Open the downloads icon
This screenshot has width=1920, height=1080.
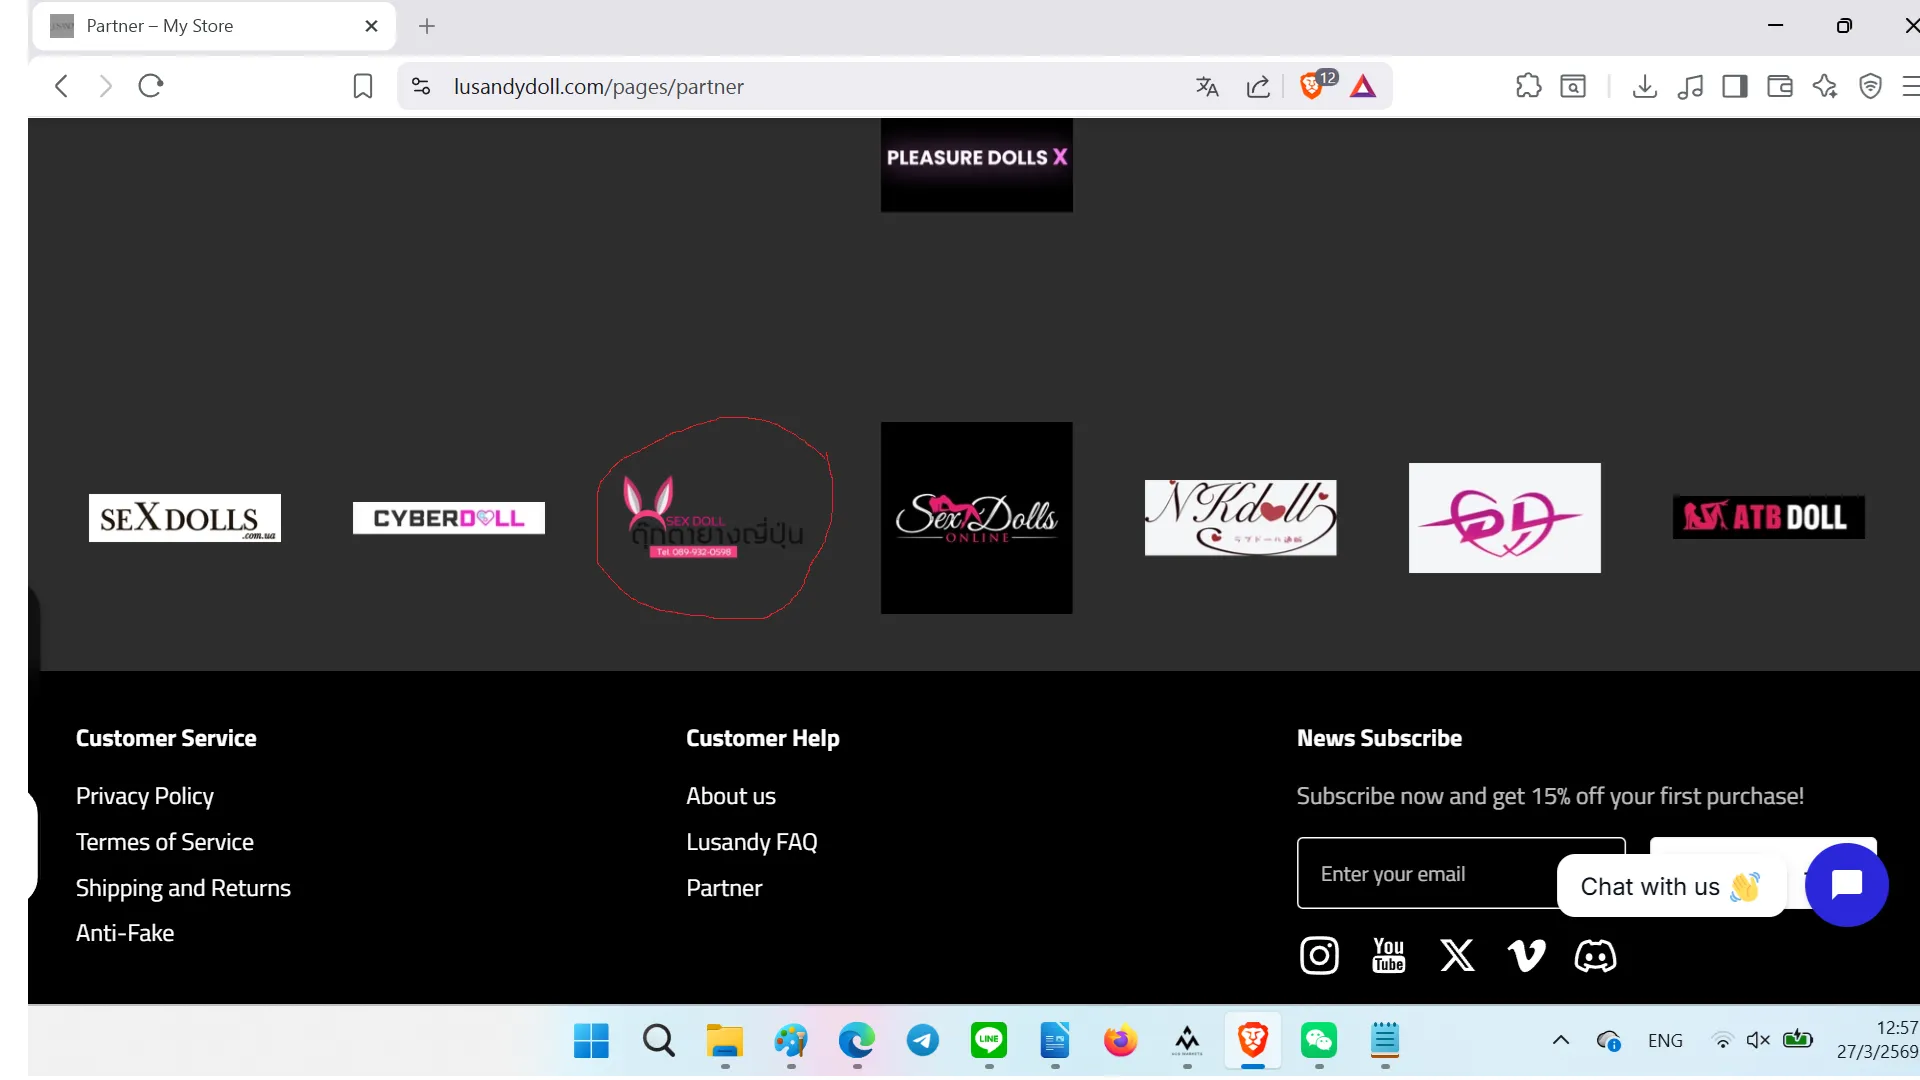pyautogui.click(x=1645, y=86)
